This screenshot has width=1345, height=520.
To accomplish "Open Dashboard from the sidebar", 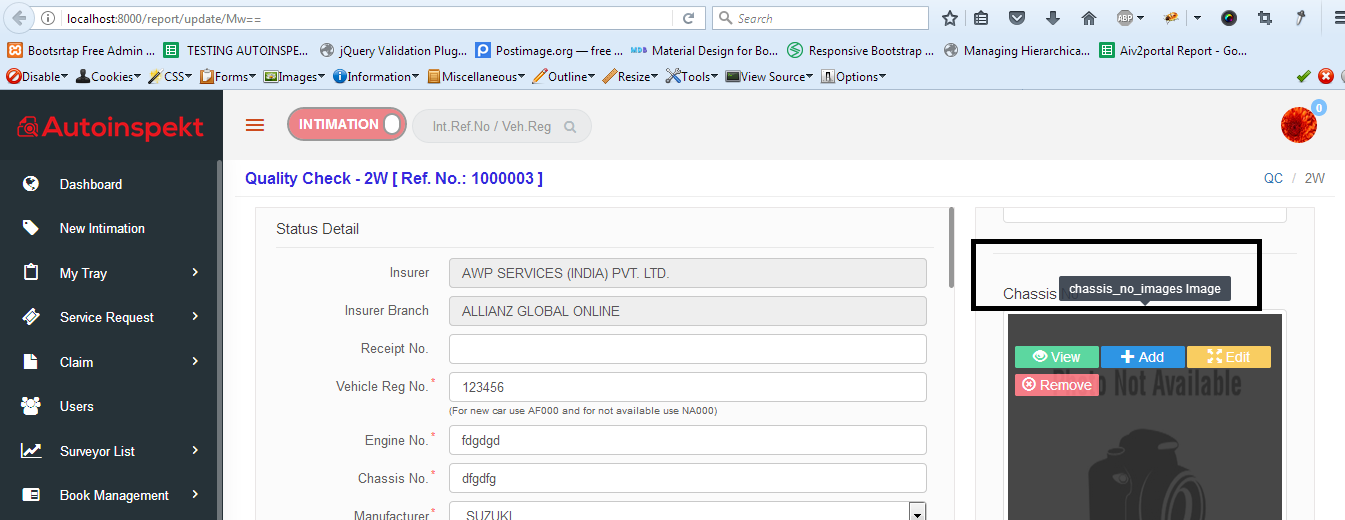I will pyautogui.click(x=90, y=184).
